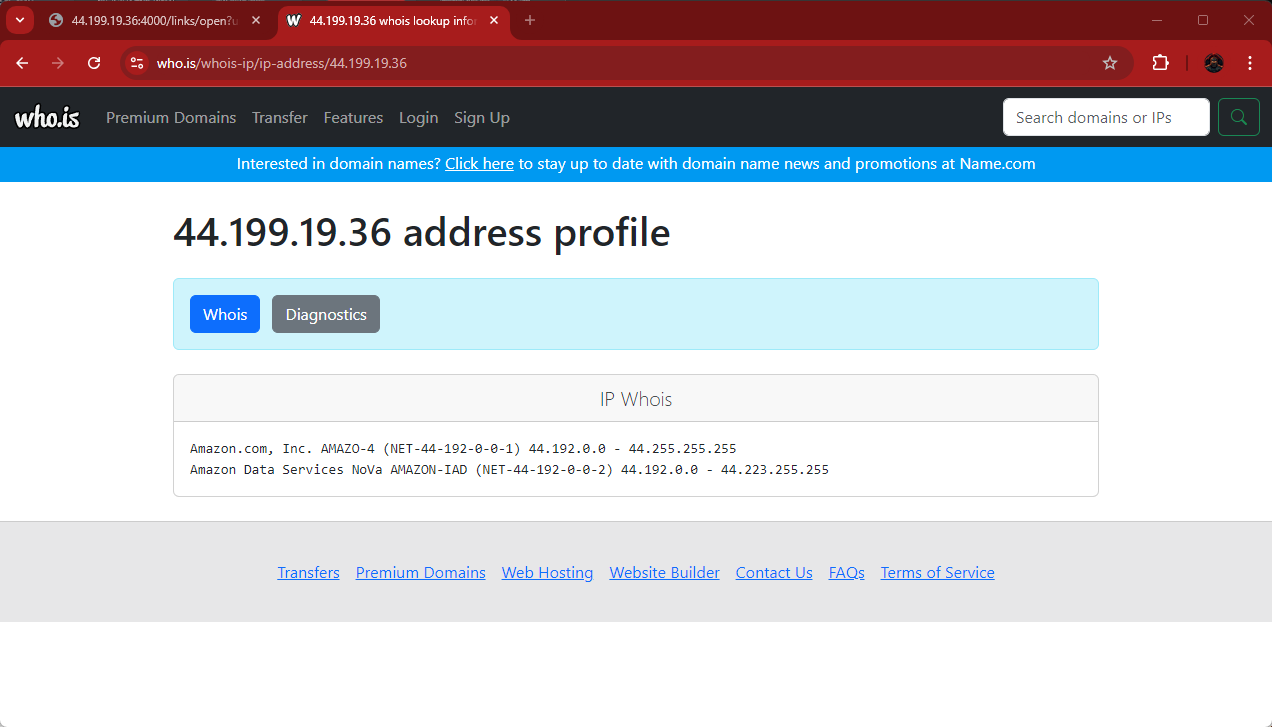
Task: Open Chrome three-dot menu
Action: [1250, 63]
